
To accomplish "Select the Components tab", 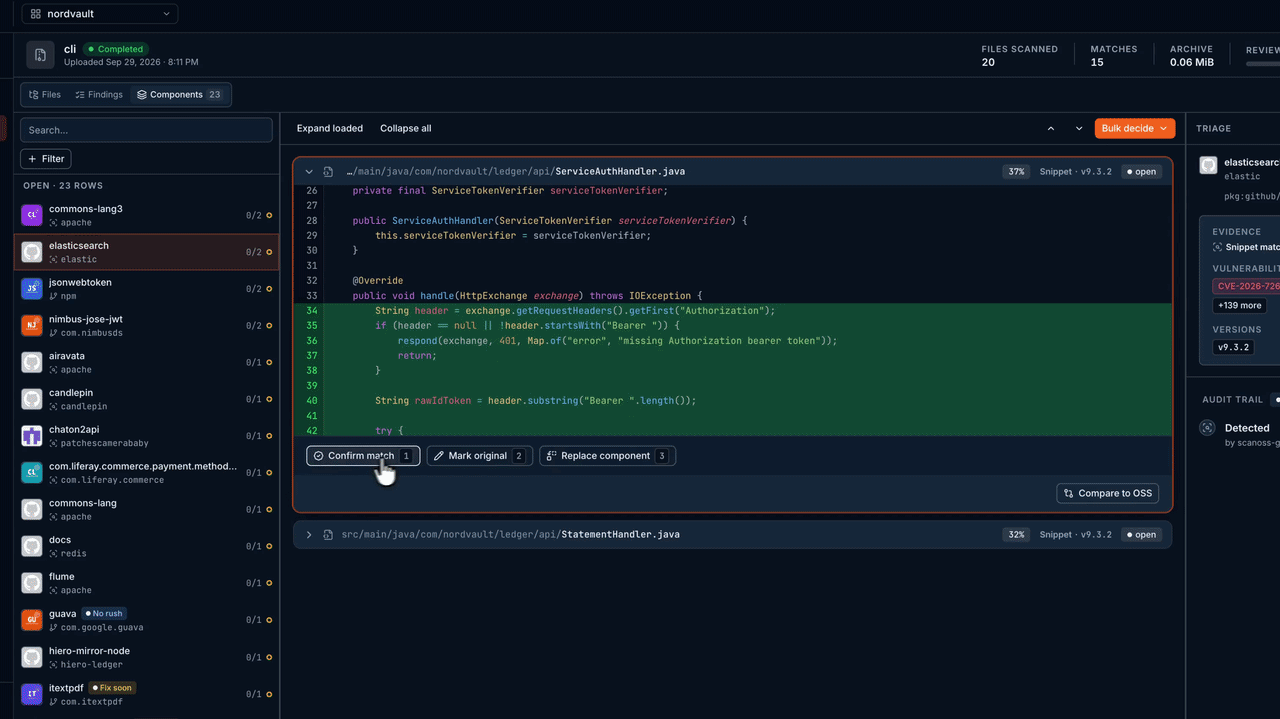I will 181,95.
